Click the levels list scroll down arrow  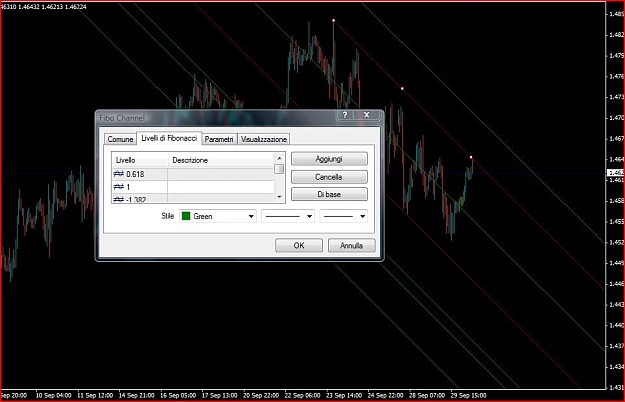(279, 197)
